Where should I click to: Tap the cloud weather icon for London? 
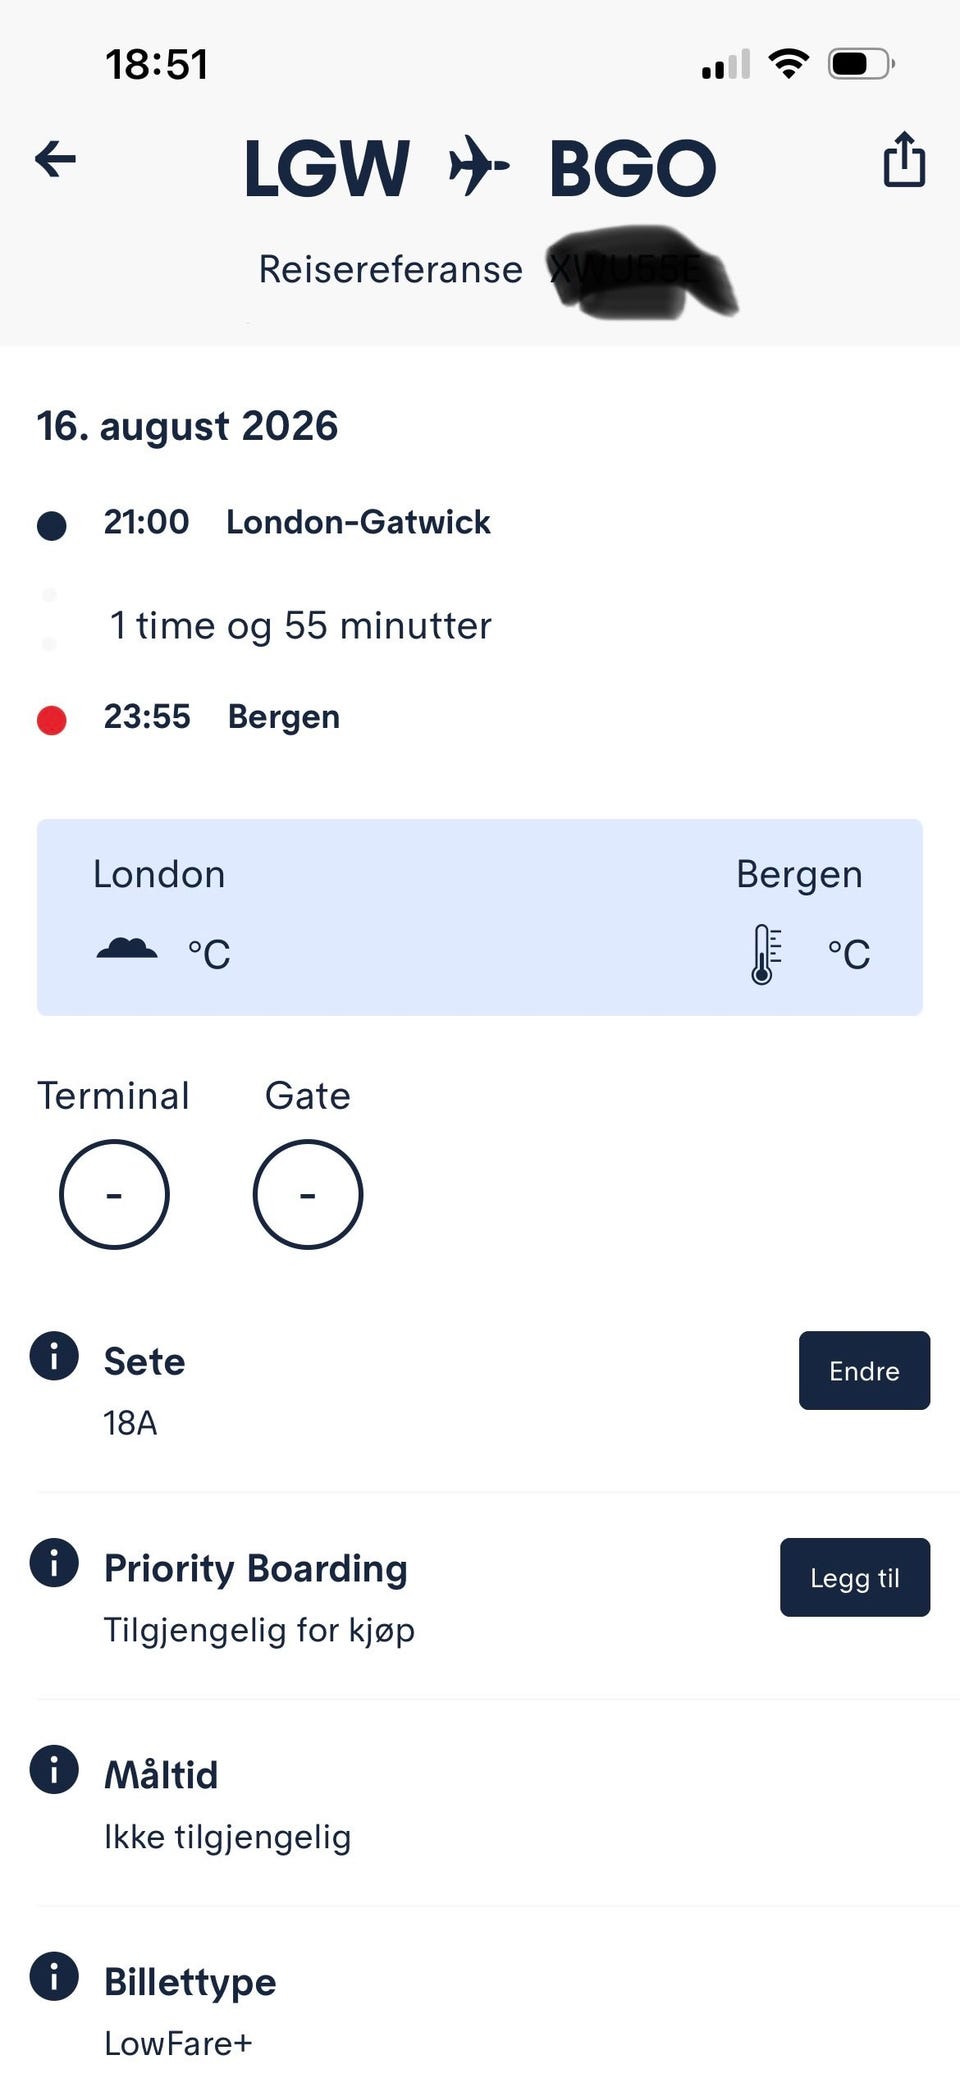127,949
